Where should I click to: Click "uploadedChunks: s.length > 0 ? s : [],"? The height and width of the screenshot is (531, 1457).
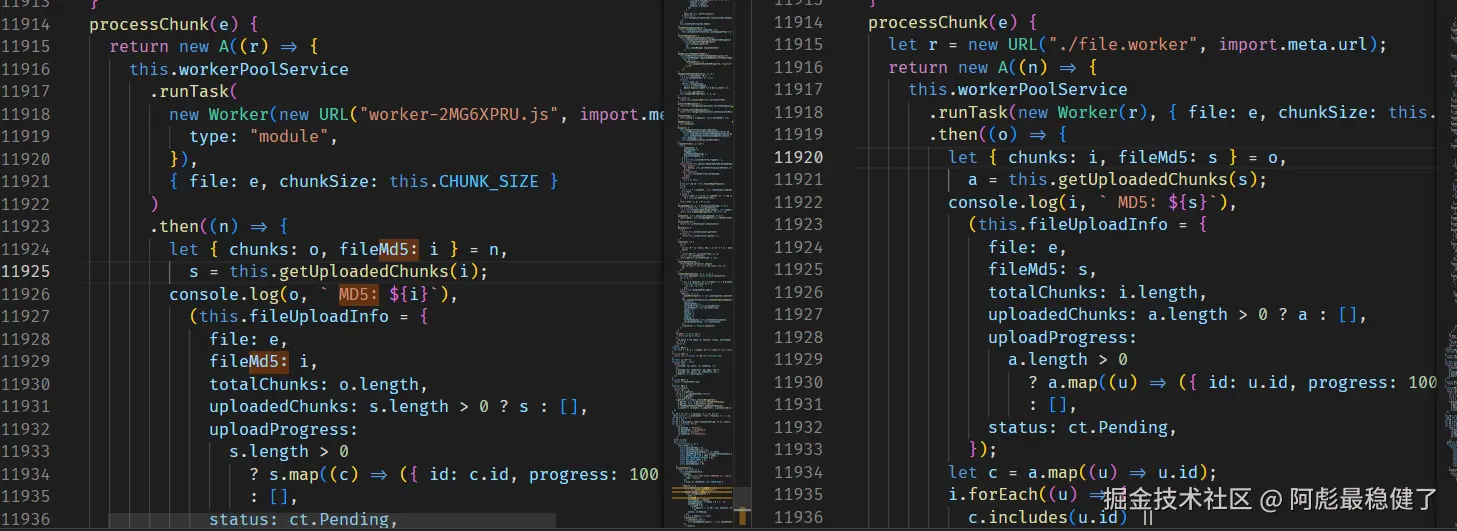(397, 406)
